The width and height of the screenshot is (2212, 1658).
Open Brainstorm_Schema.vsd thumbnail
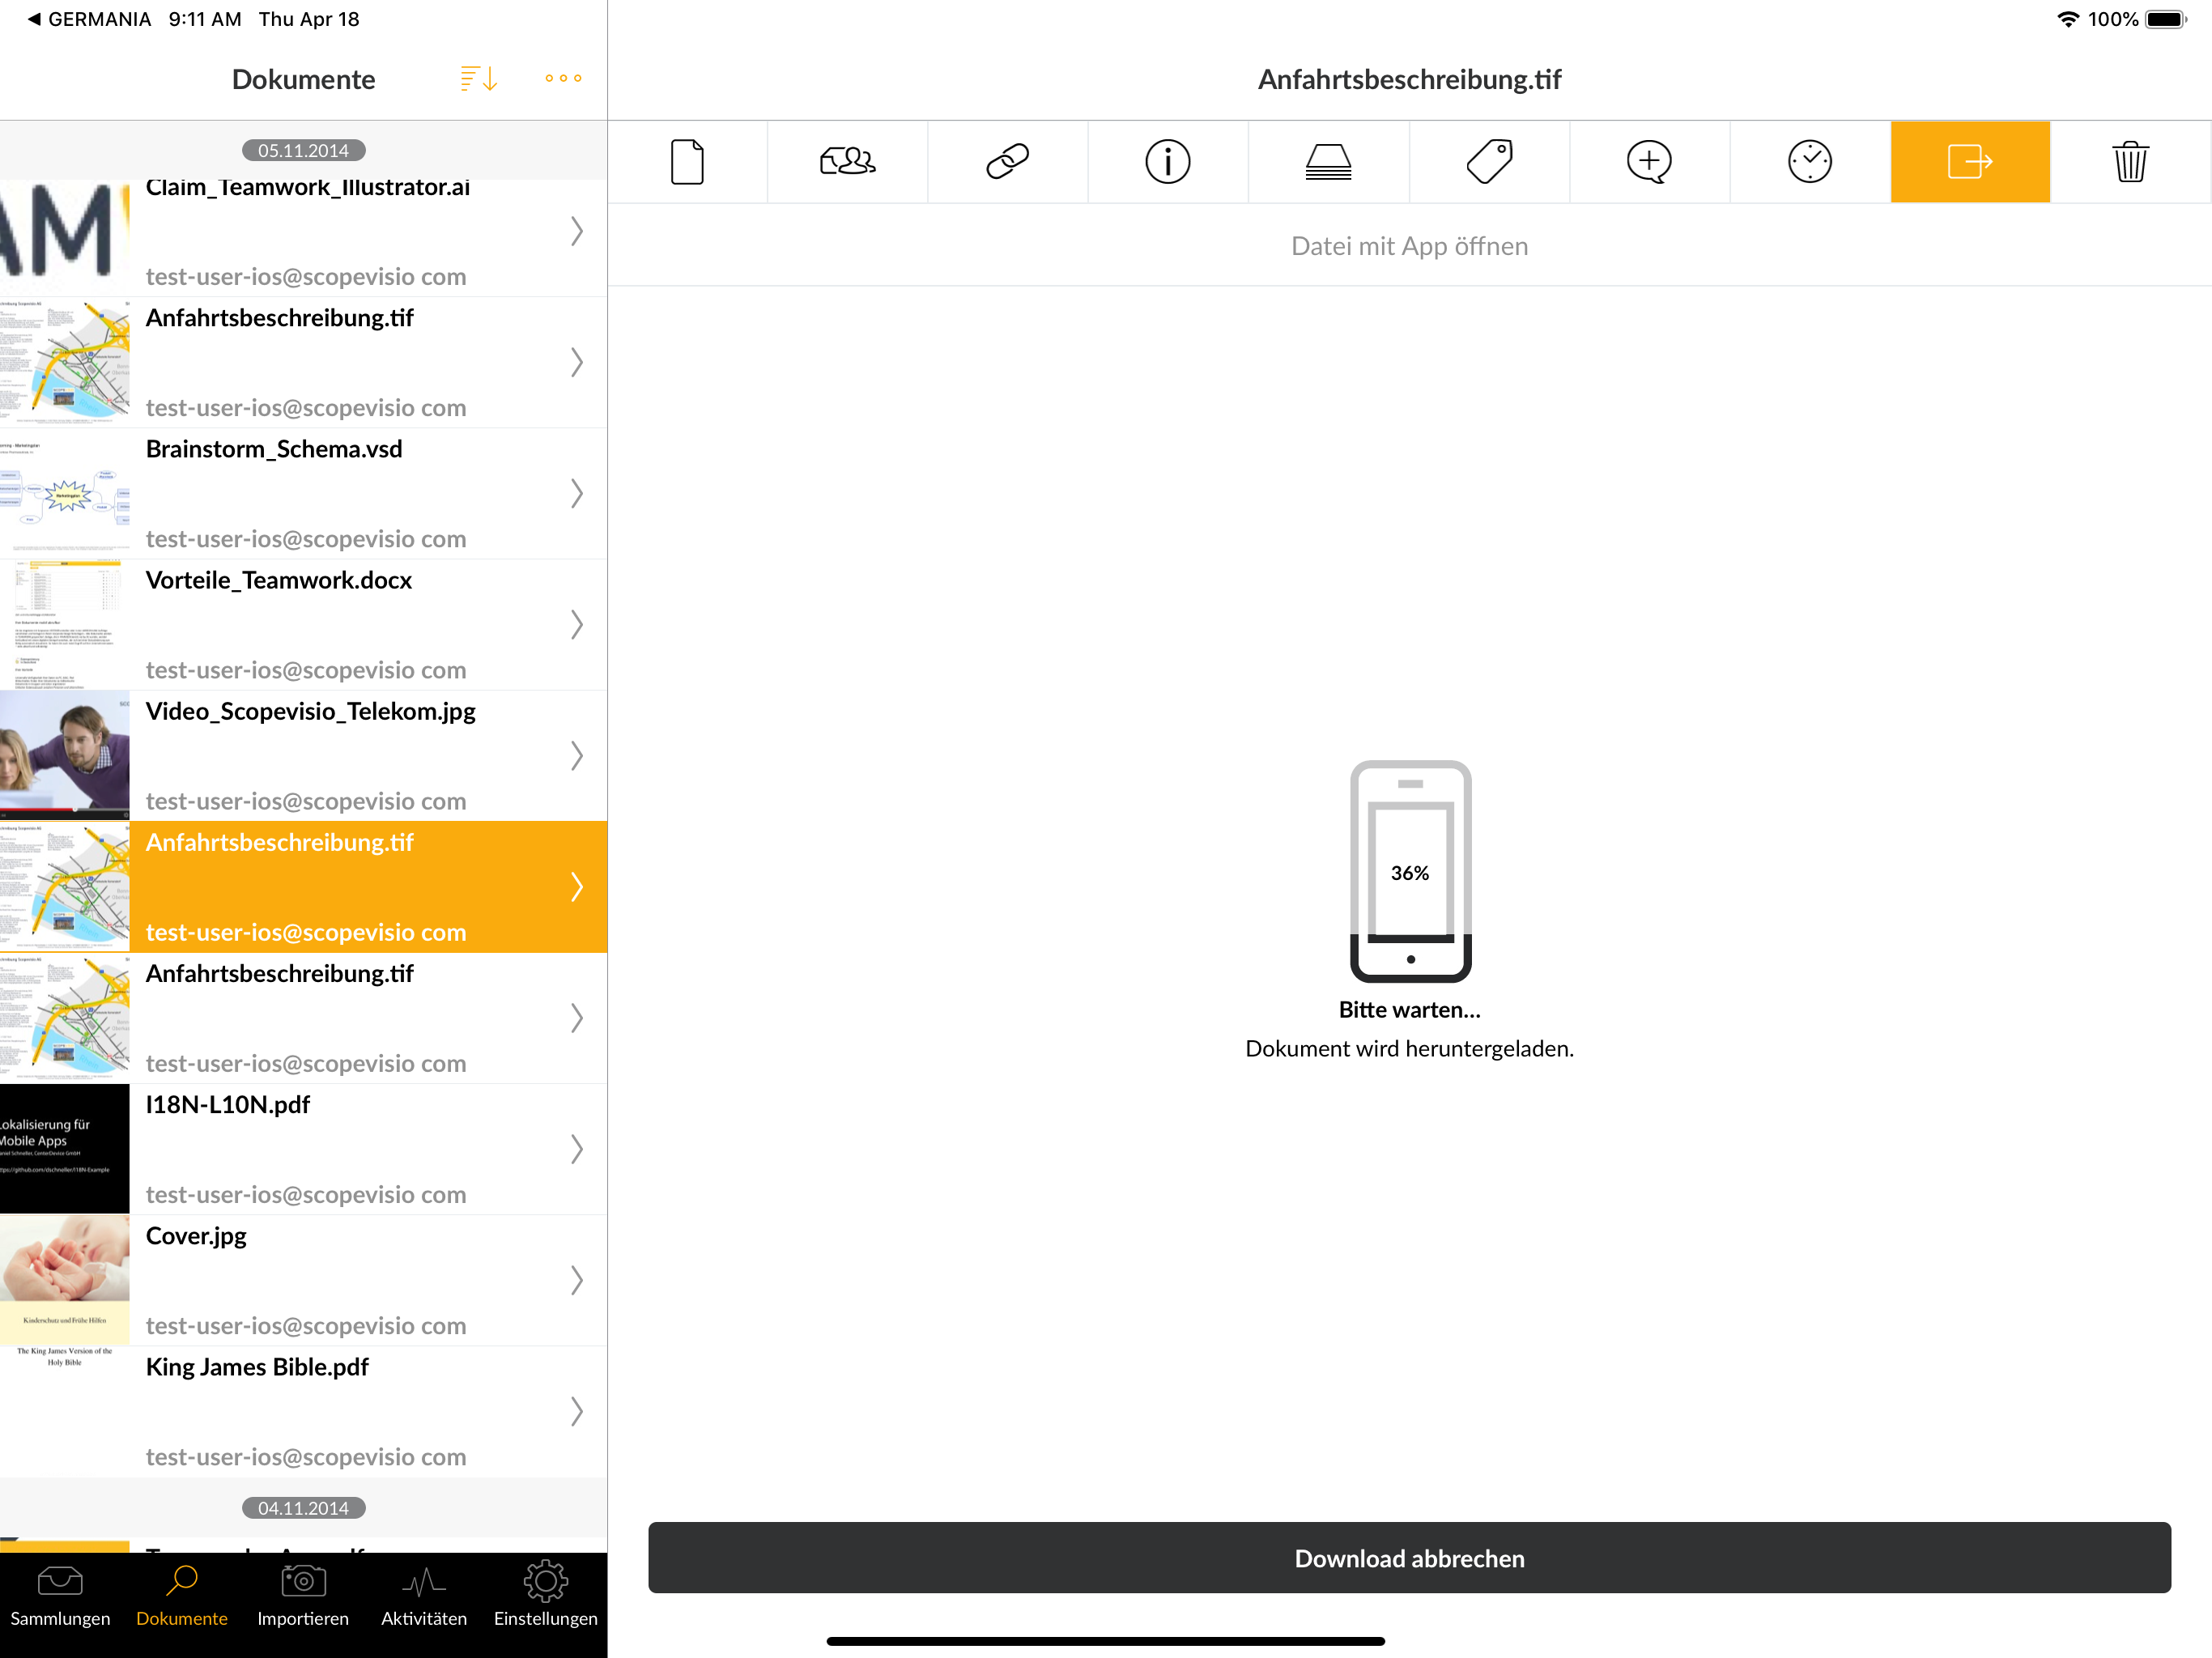pyautogui.click(x=65, y=493)
